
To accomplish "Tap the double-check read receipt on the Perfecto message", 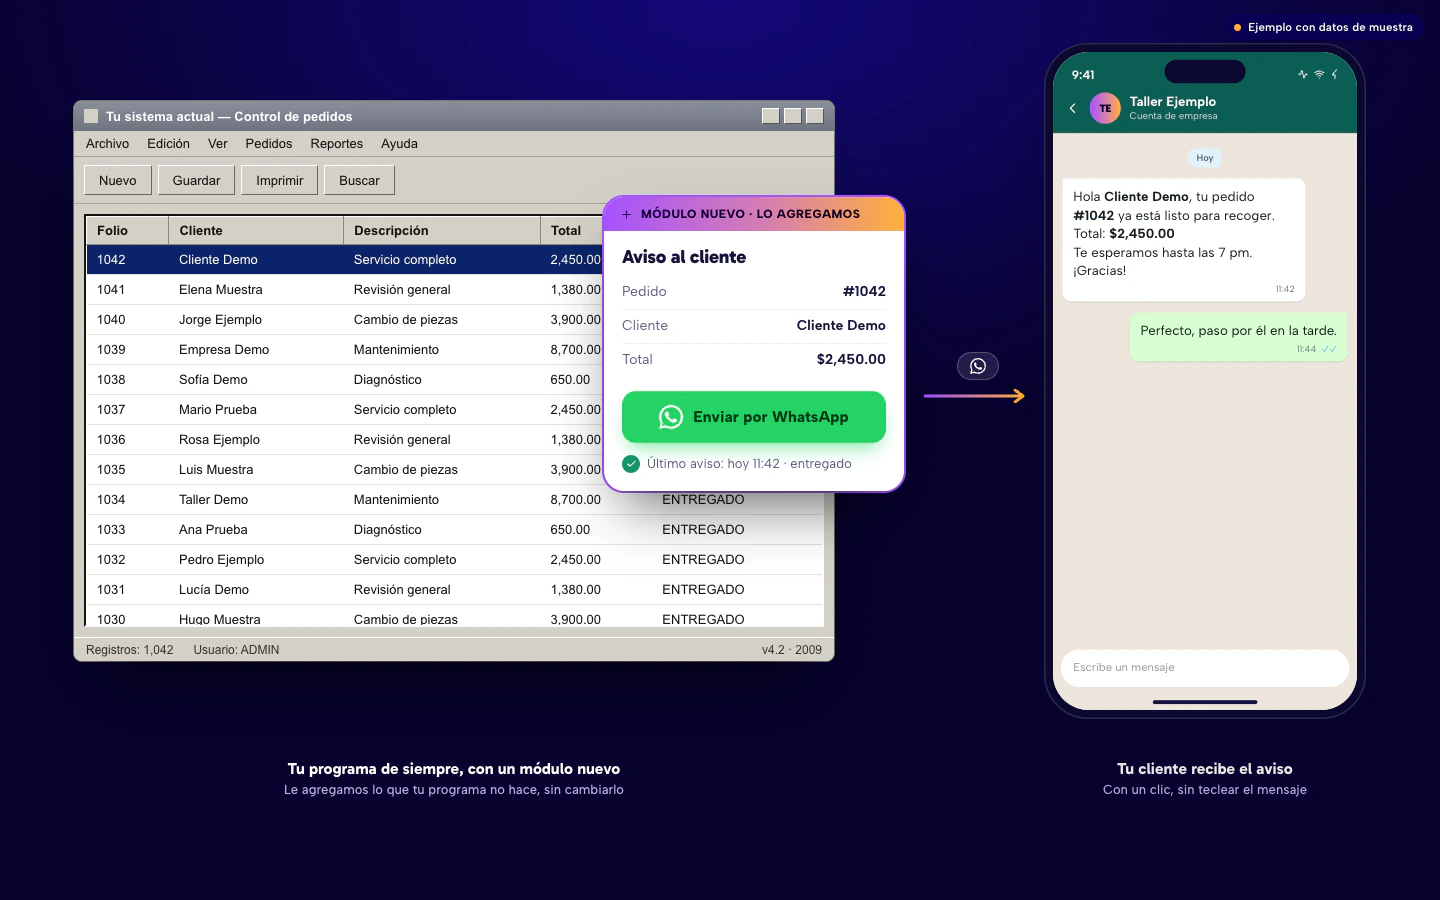I will click(1329, 349).
